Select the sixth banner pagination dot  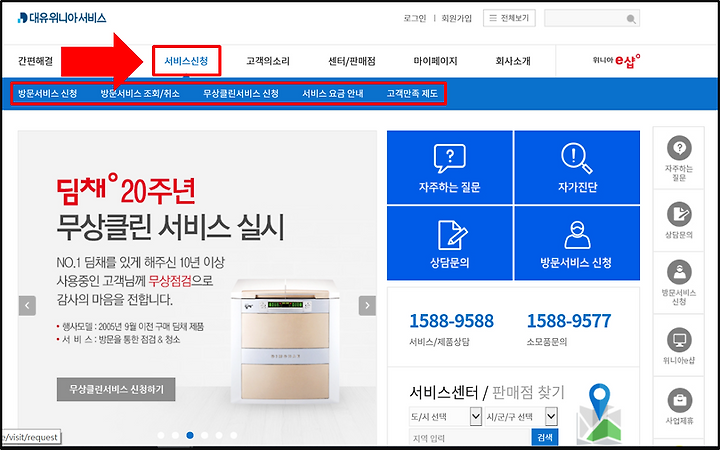pyautogui.click(x=234, y=435)
